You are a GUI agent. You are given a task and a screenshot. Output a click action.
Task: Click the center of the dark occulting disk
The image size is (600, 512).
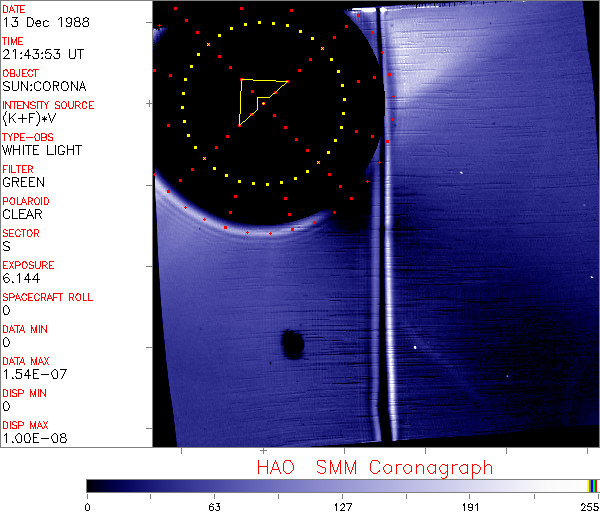click(x=263, y=105)
